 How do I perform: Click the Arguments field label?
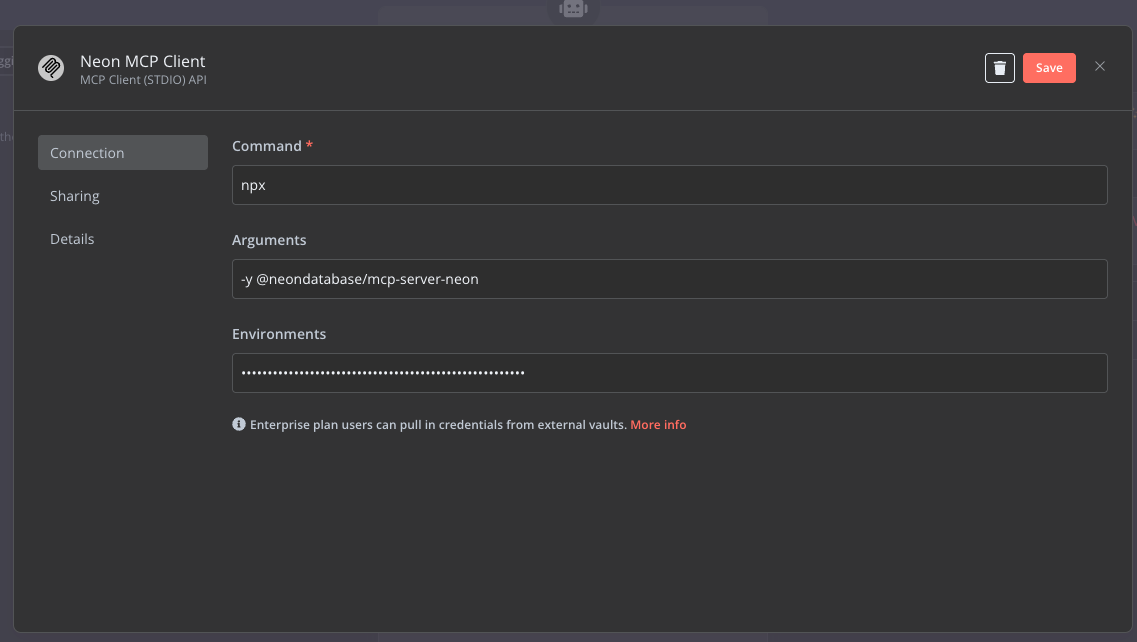click(269, 240)
